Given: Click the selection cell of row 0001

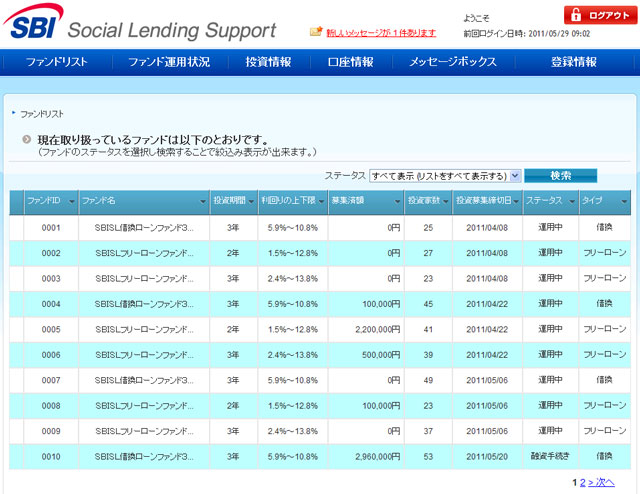Looking at the screenshot, I should pos(16,228).
